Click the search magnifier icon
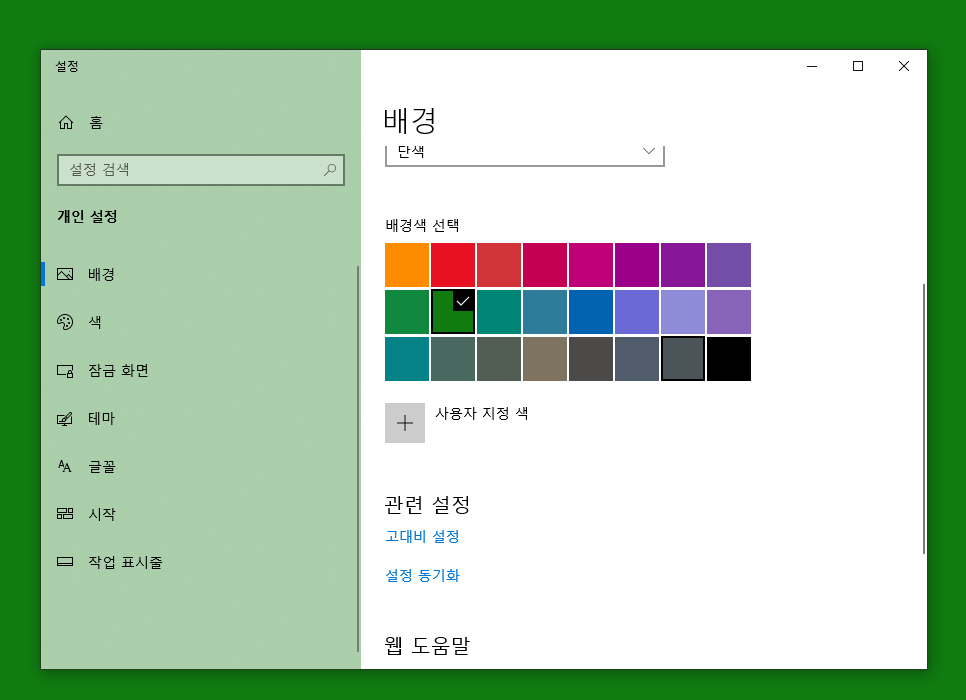966x700 pixels. 330,169
